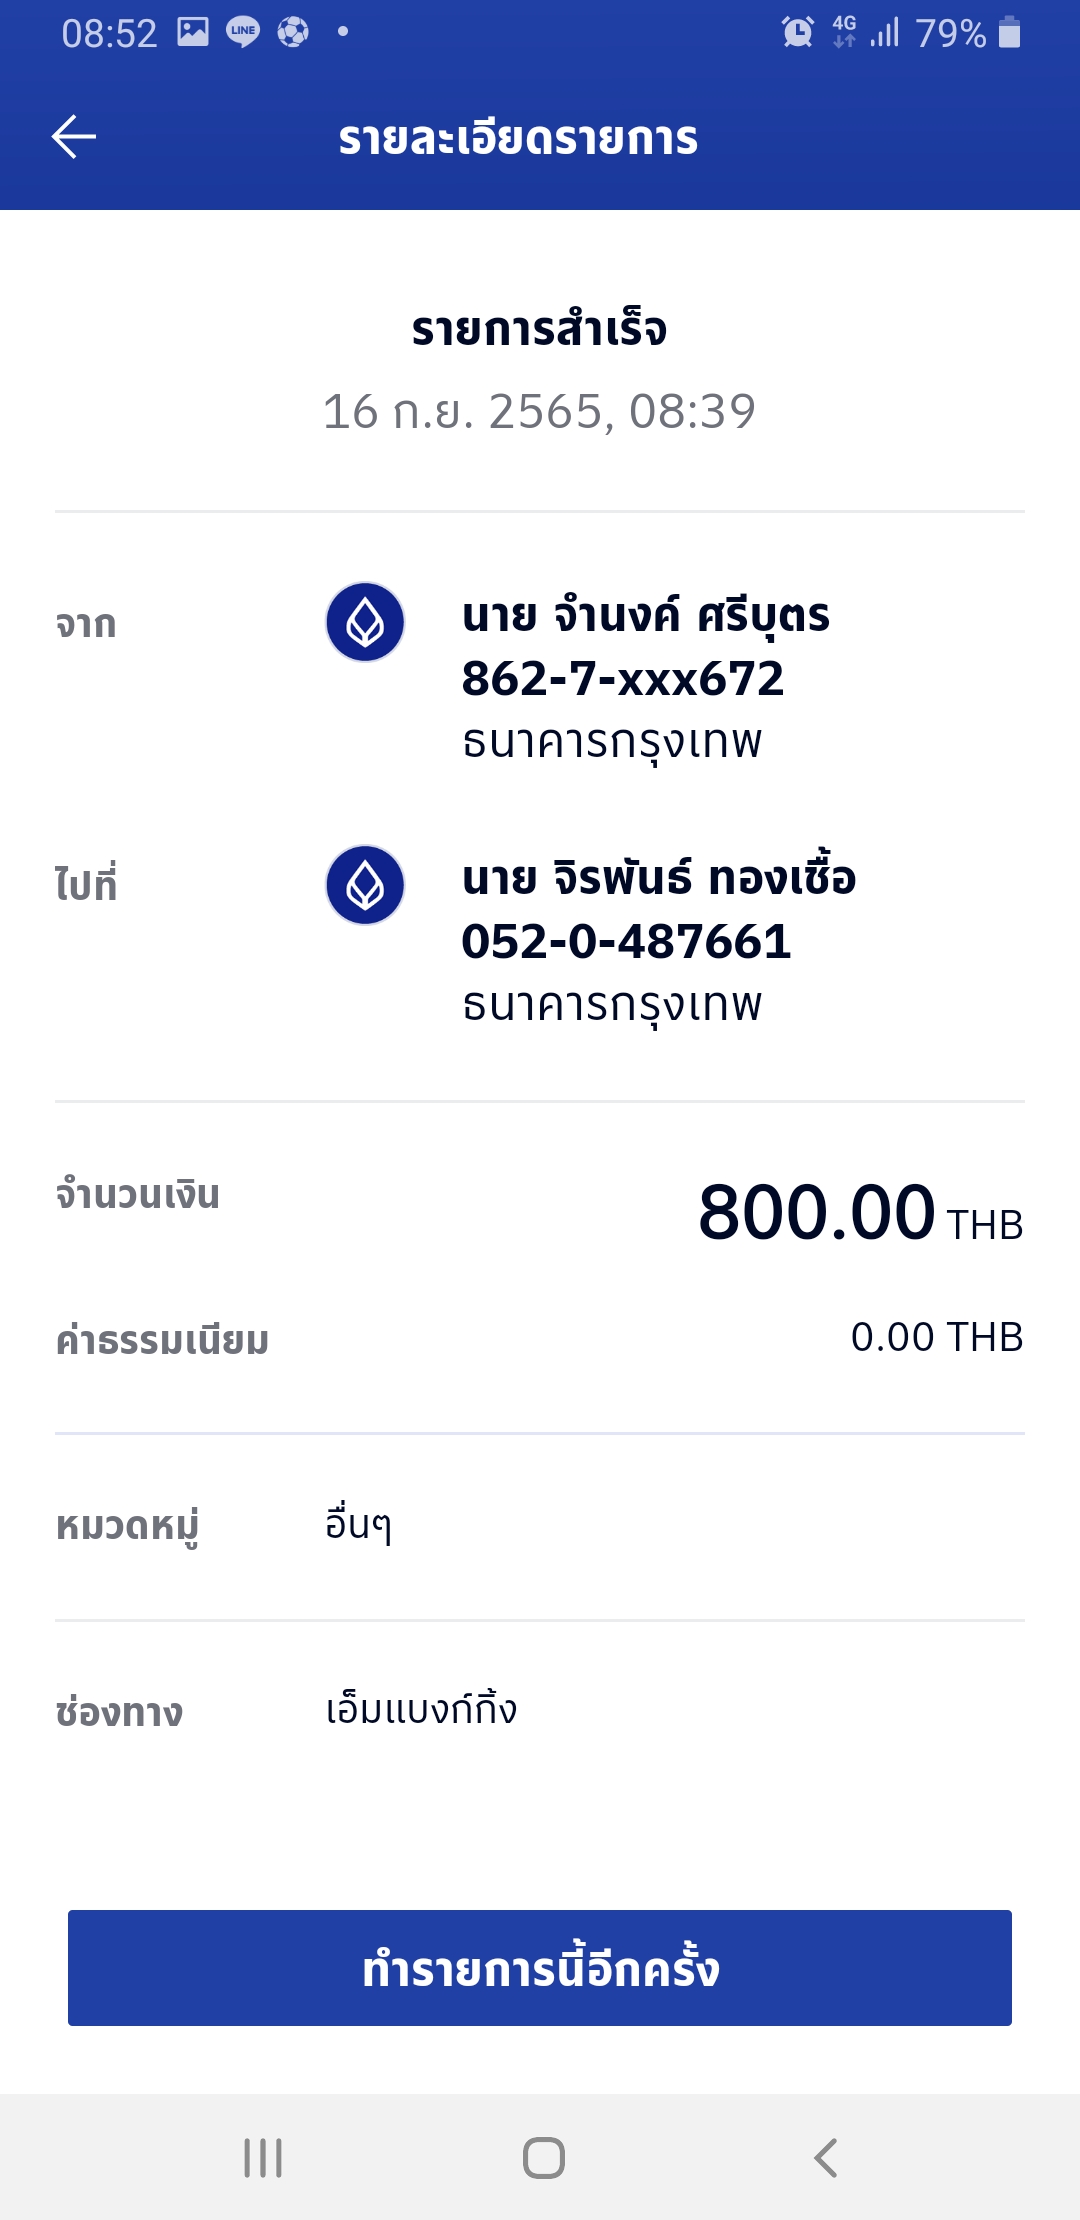Tap the channel value เอ็มแบงก์กิ้ง
The image size is (1080, 2220).
[421, 1709]
